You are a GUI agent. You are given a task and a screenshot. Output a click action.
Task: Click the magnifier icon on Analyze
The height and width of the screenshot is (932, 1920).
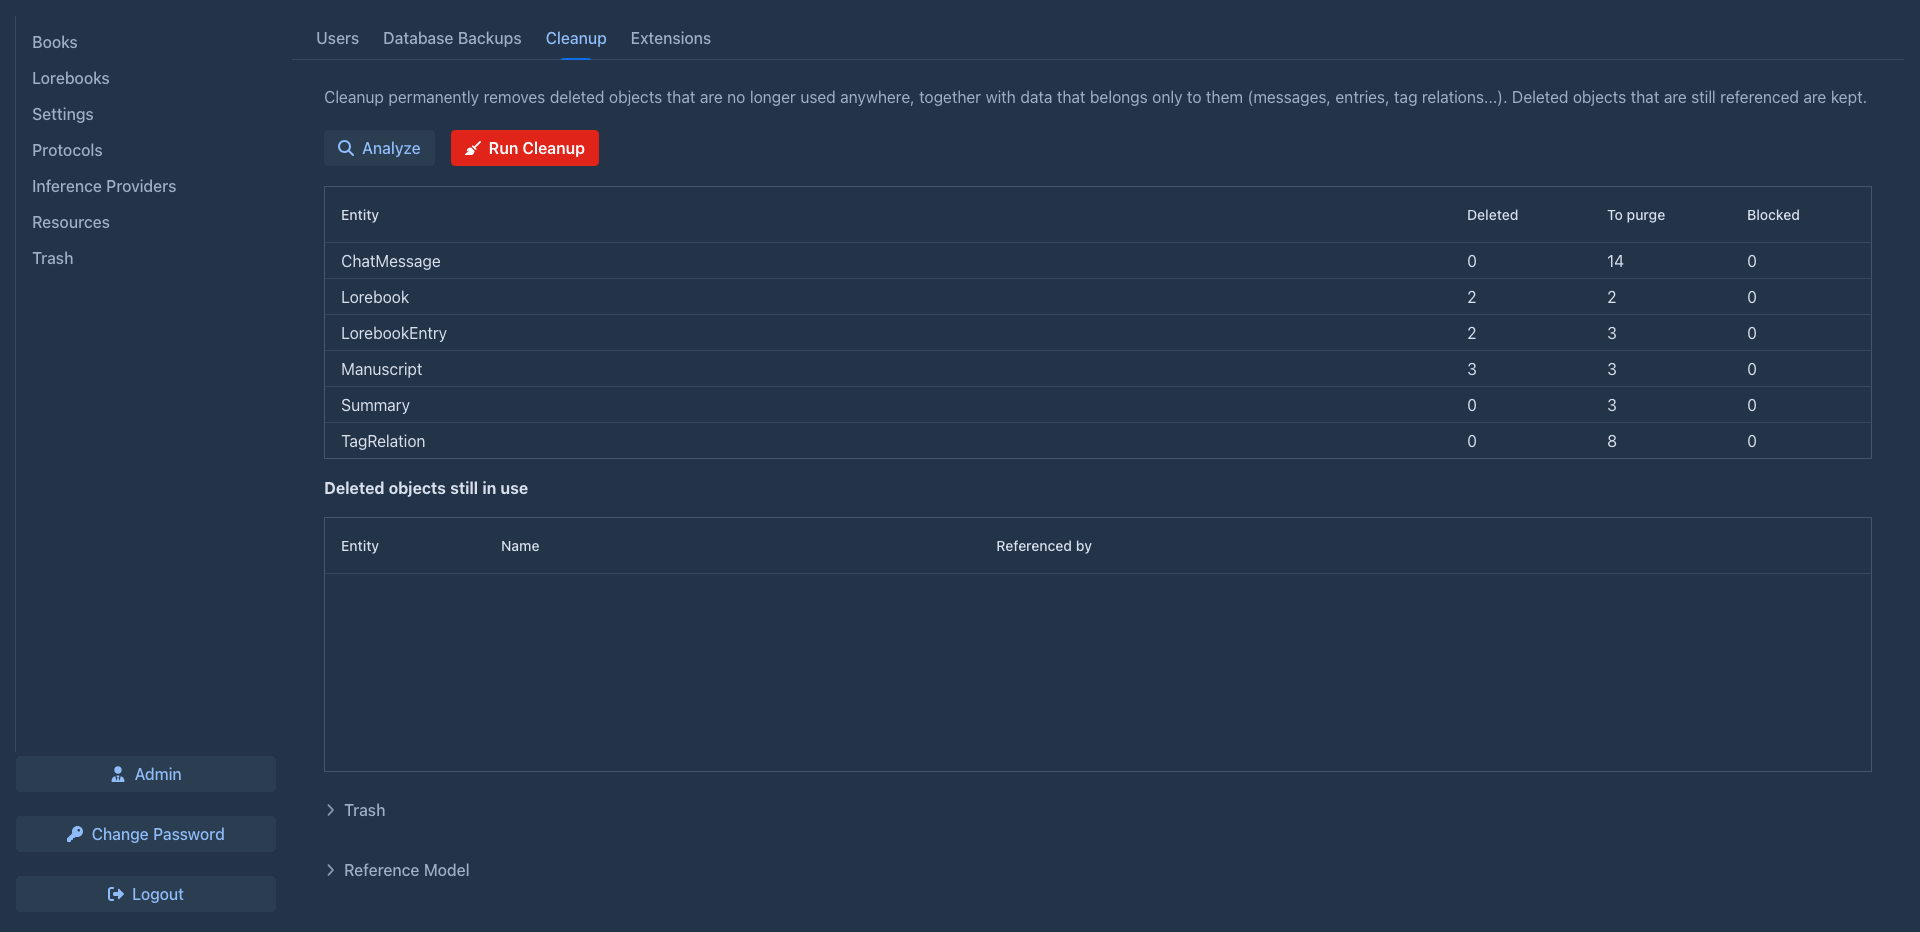click(346, 148)
